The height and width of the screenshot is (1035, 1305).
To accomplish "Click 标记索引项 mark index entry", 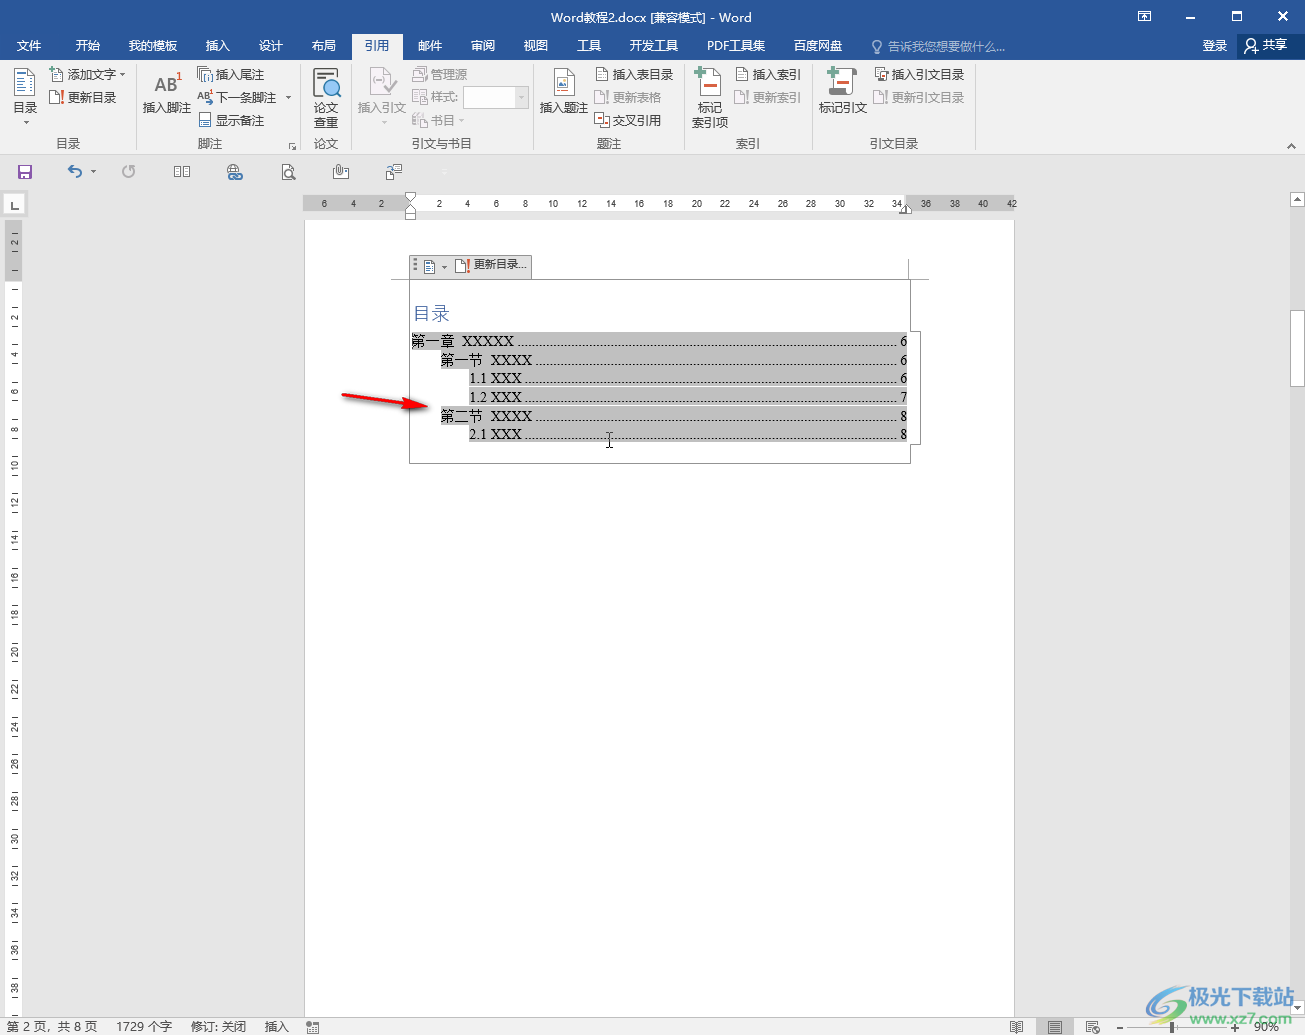I will pos(709,98).
